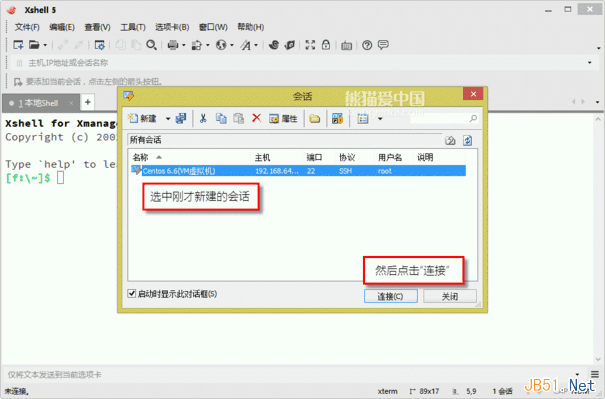Toggle the full screen icon
605x399 pixels.
click(x=310, y=45)
